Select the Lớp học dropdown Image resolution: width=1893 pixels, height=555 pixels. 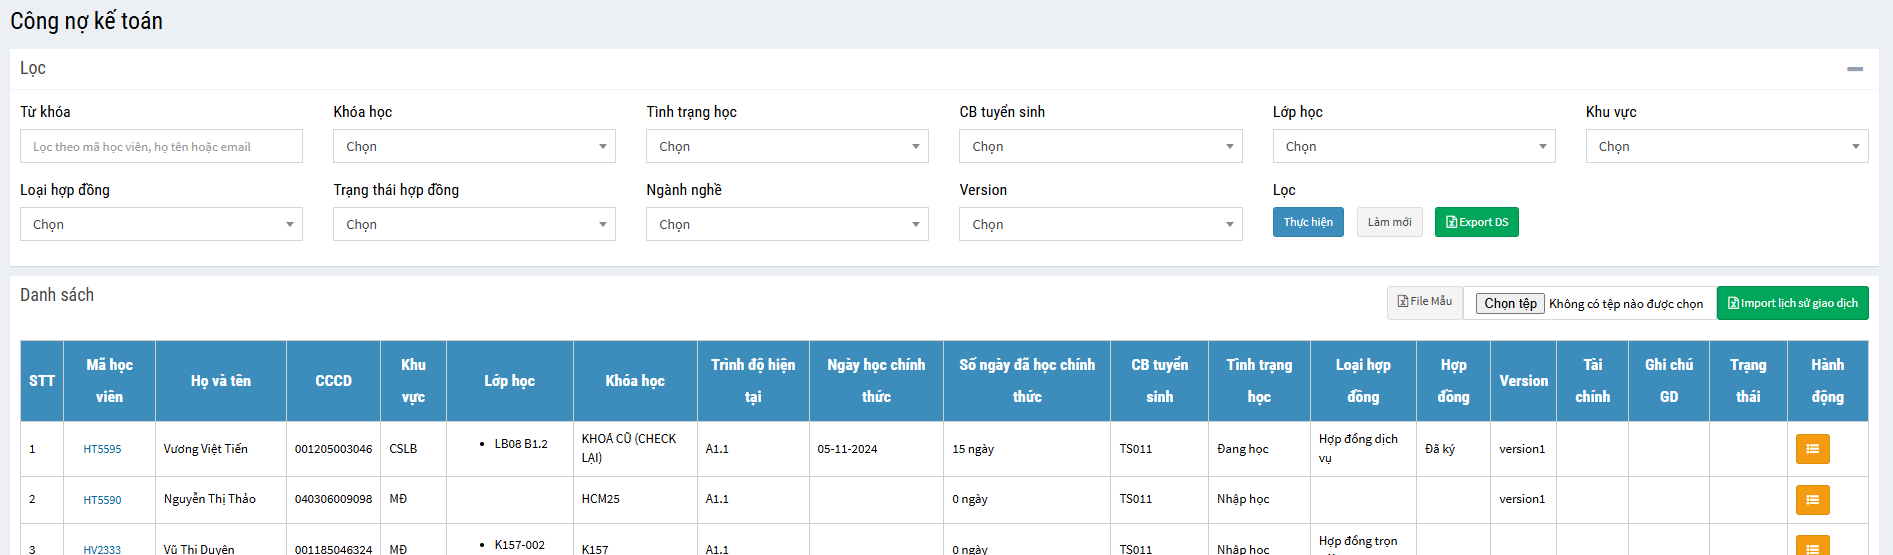[x=1413, y=146]
